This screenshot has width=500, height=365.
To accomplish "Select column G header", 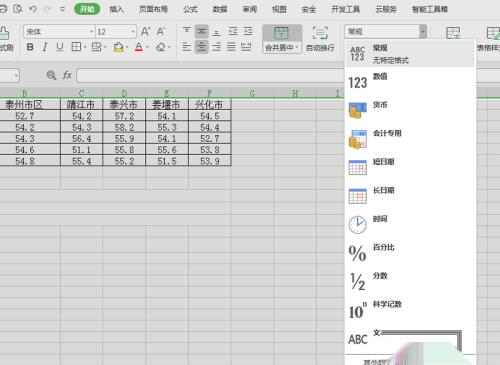I will [x=252, y=93].
